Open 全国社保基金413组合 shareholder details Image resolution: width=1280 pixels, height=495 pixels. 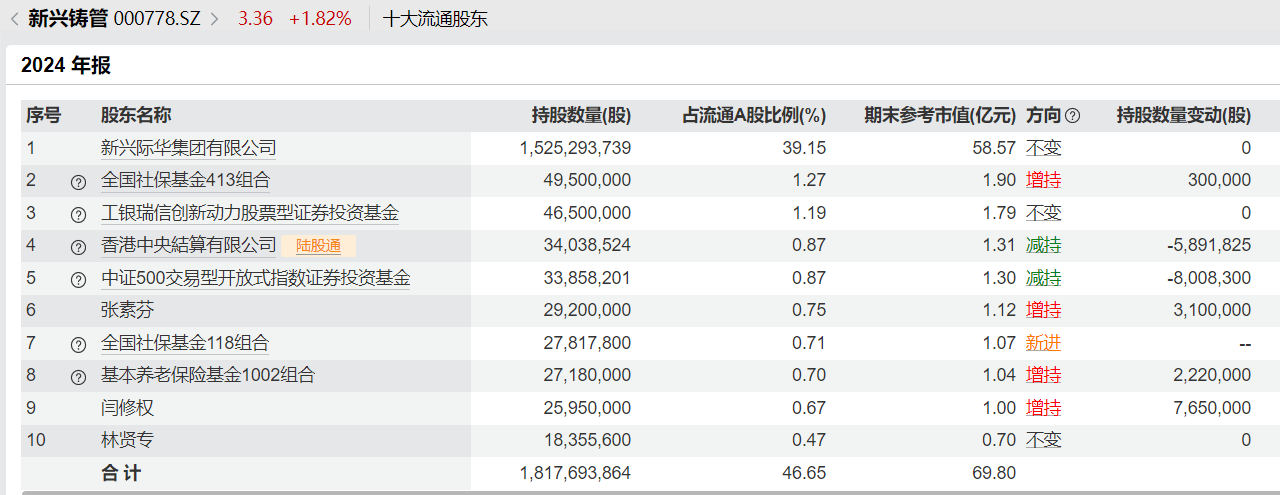pyautogui.click(x=185, y=181)
